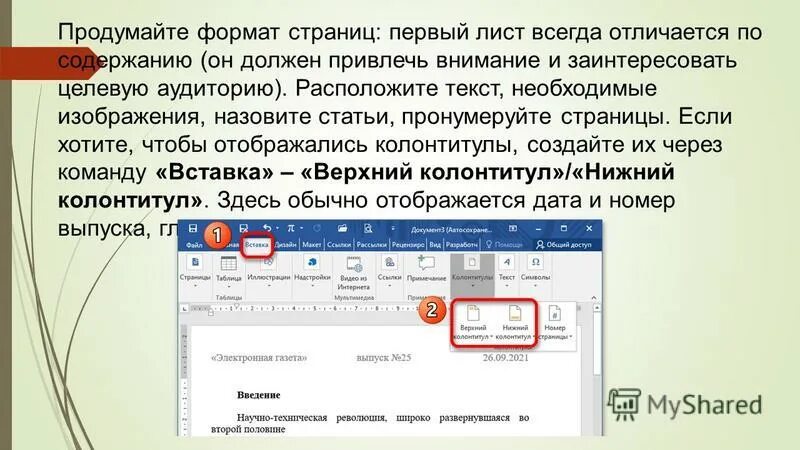The width and height of the screenshot is (800, 450).
Task: Open the Вид ribbon tab
Action: pos(435,245)
